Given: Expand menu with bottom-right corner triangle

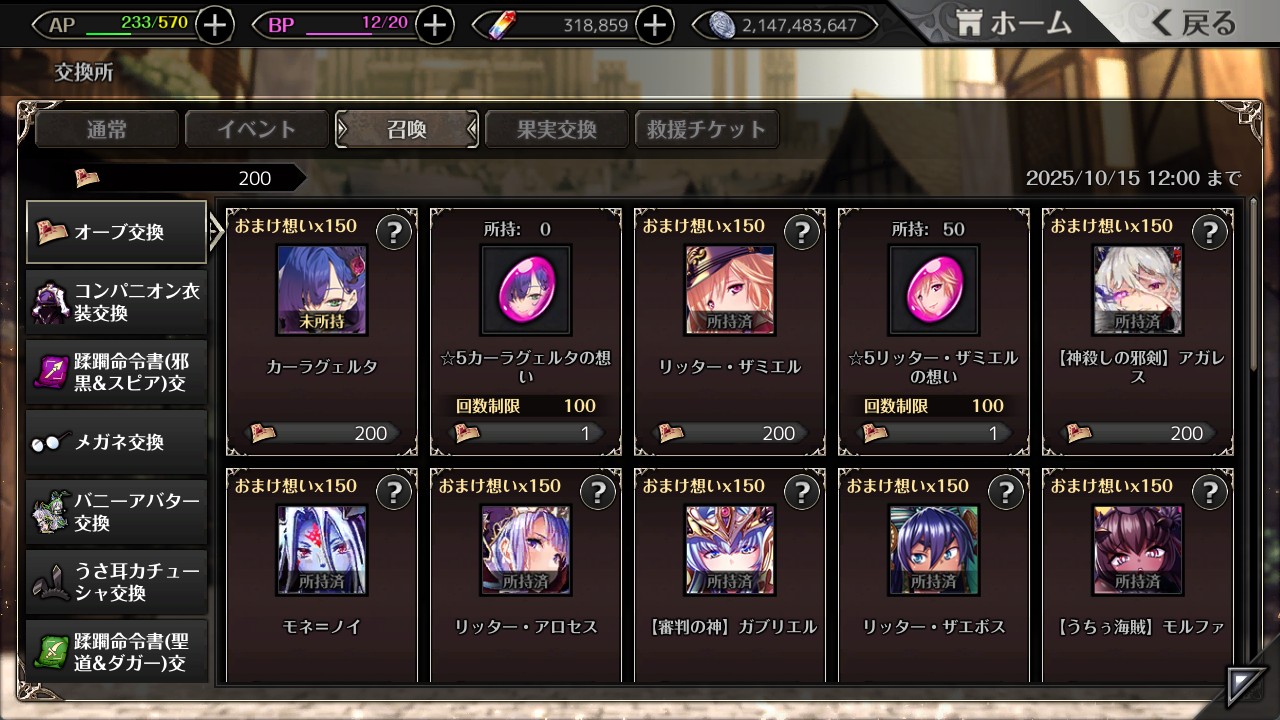Looking at the screenshot, I should tap(1246, 687).
